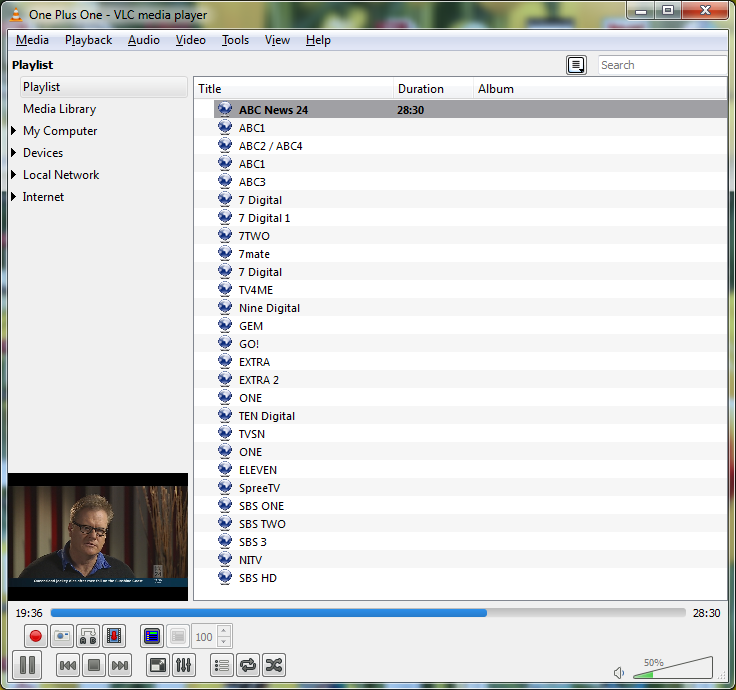Select the 7 Digital 1 channel
Screen dimensions: 736x690
pyautogui.click(x=264, y=218)
